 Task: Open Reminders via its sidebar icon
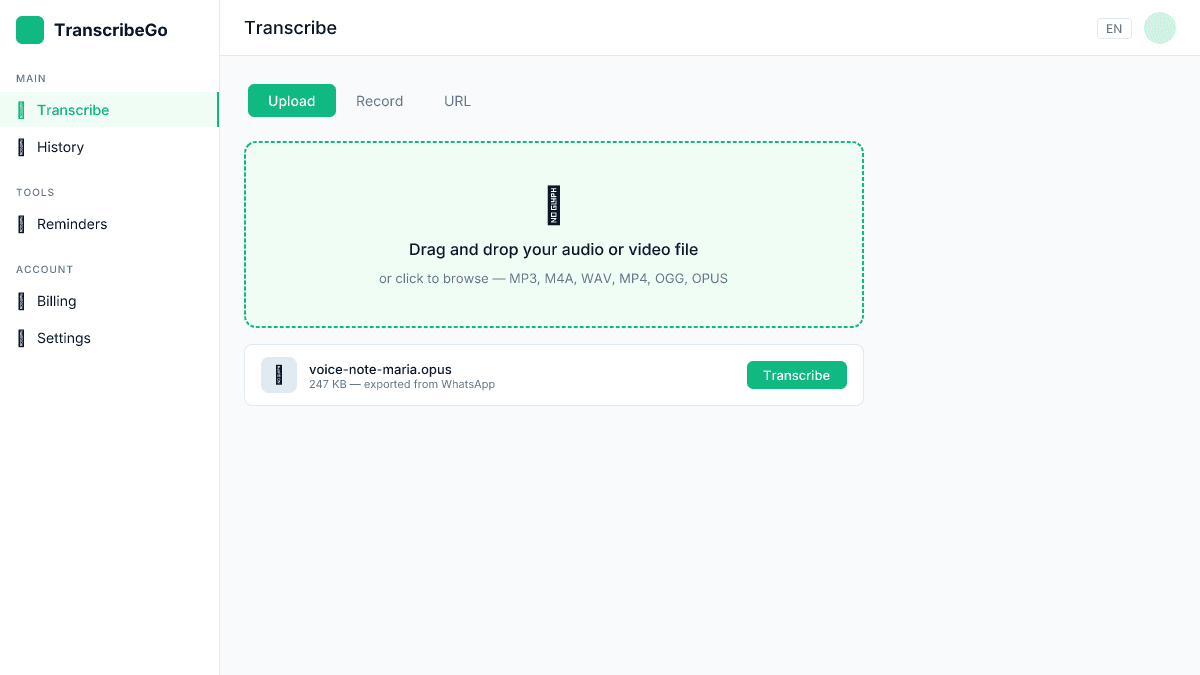(22, 224)
